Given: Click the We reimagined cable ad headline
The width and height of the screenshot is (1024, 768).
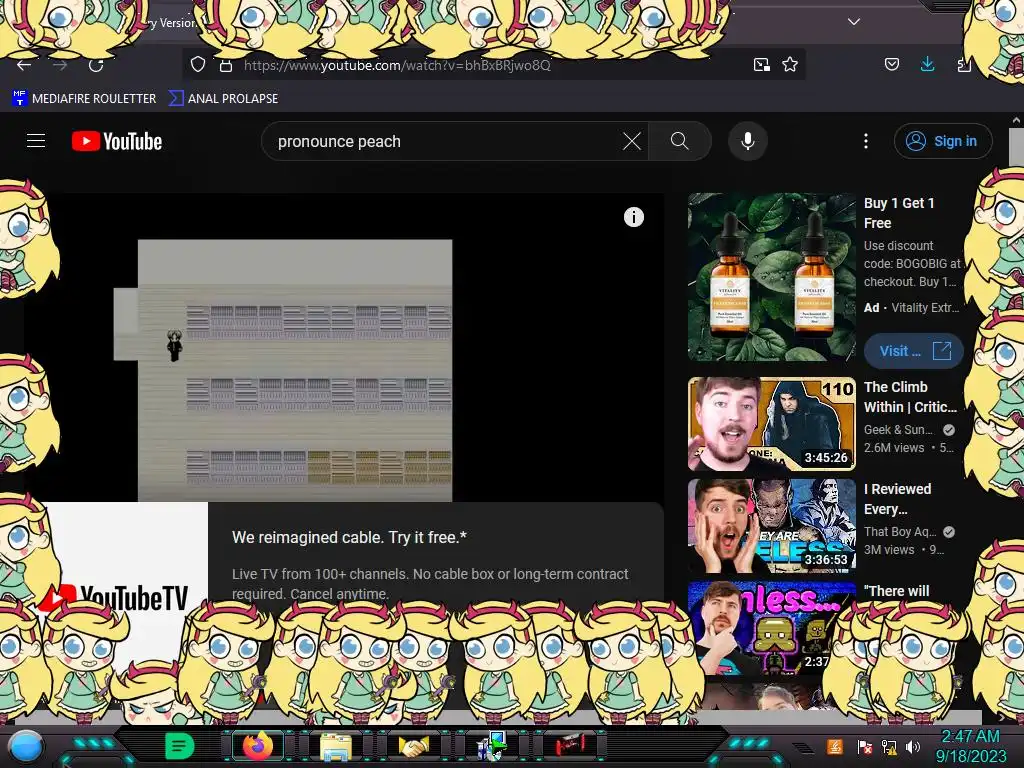Looking at the screenshot, I should (349, 537).
